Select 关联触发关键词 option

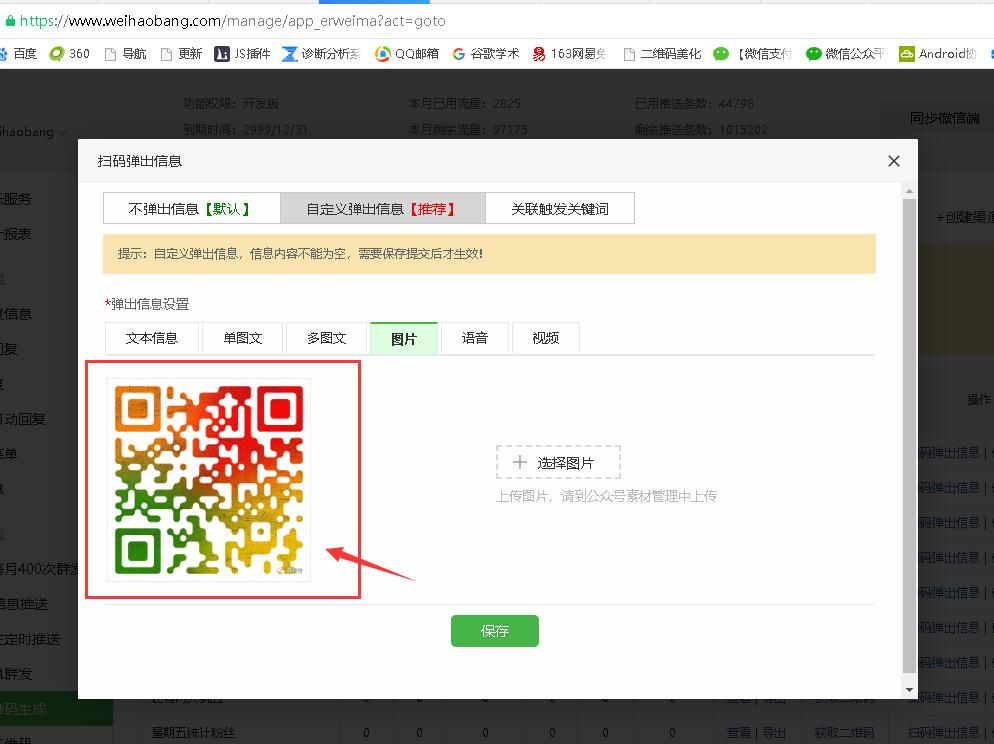tap(560, 208)
